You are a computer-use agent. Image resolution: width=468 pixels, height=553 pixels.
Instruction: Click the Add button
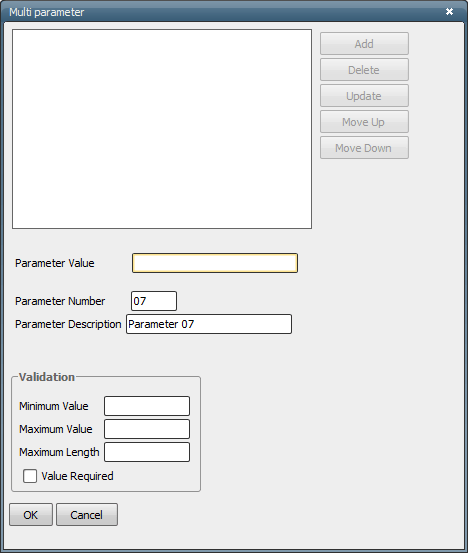pos(364,44)
